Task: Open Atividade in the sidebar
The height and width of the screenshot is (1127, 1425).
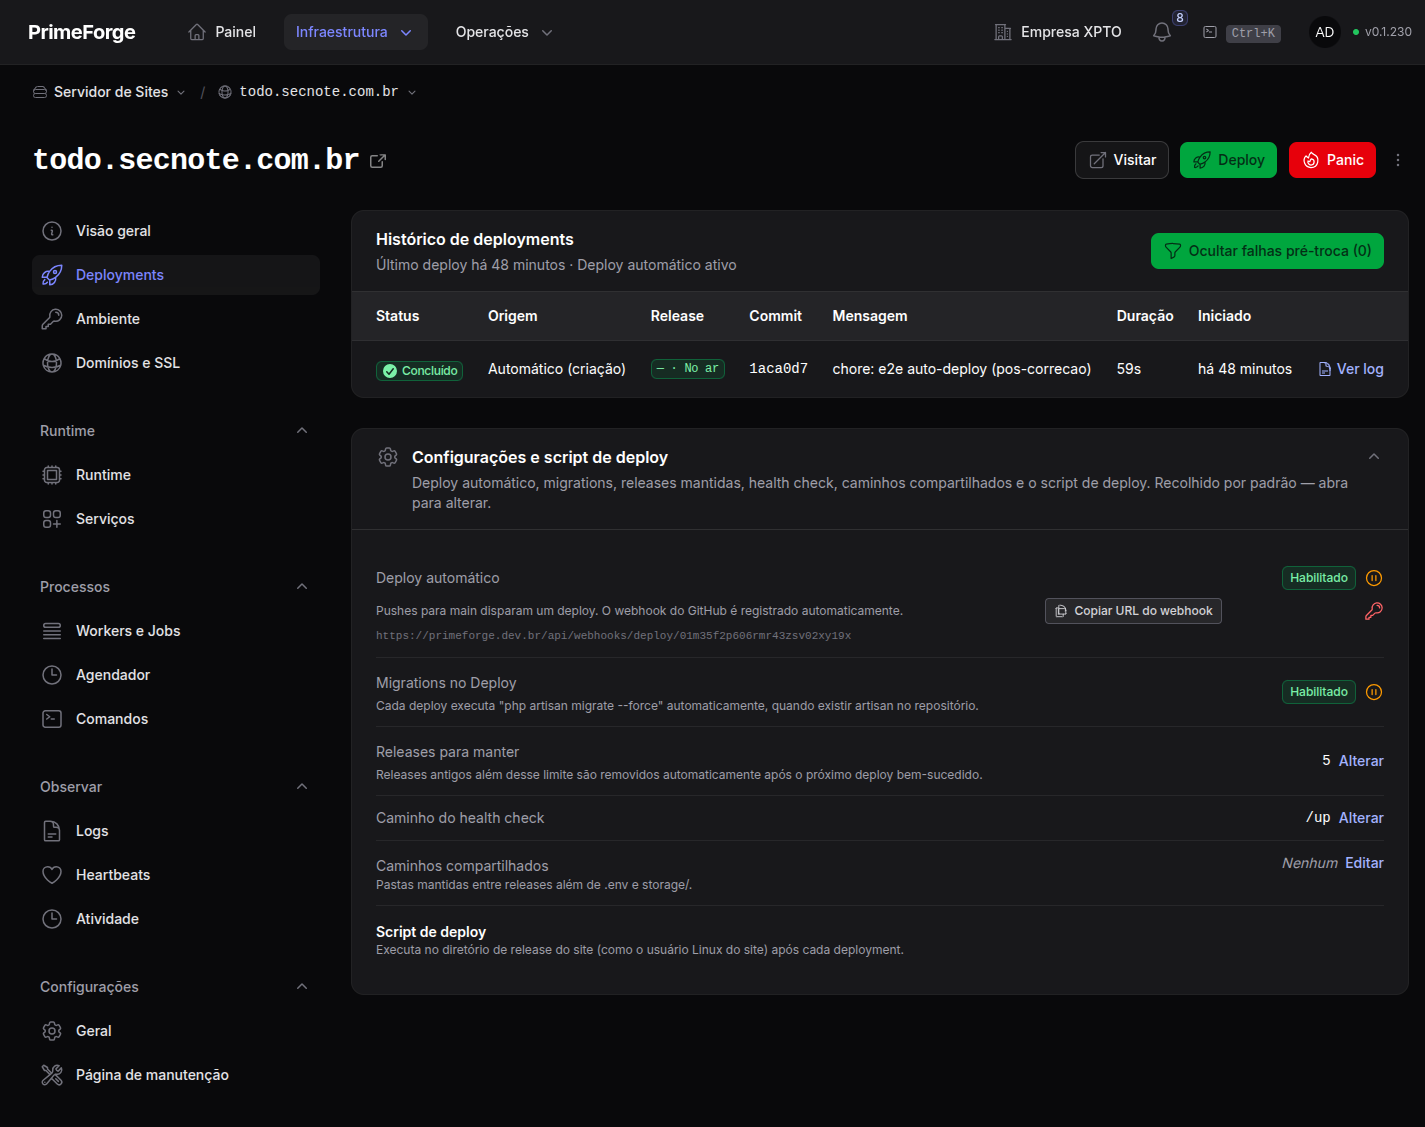Action: [176, 919]
